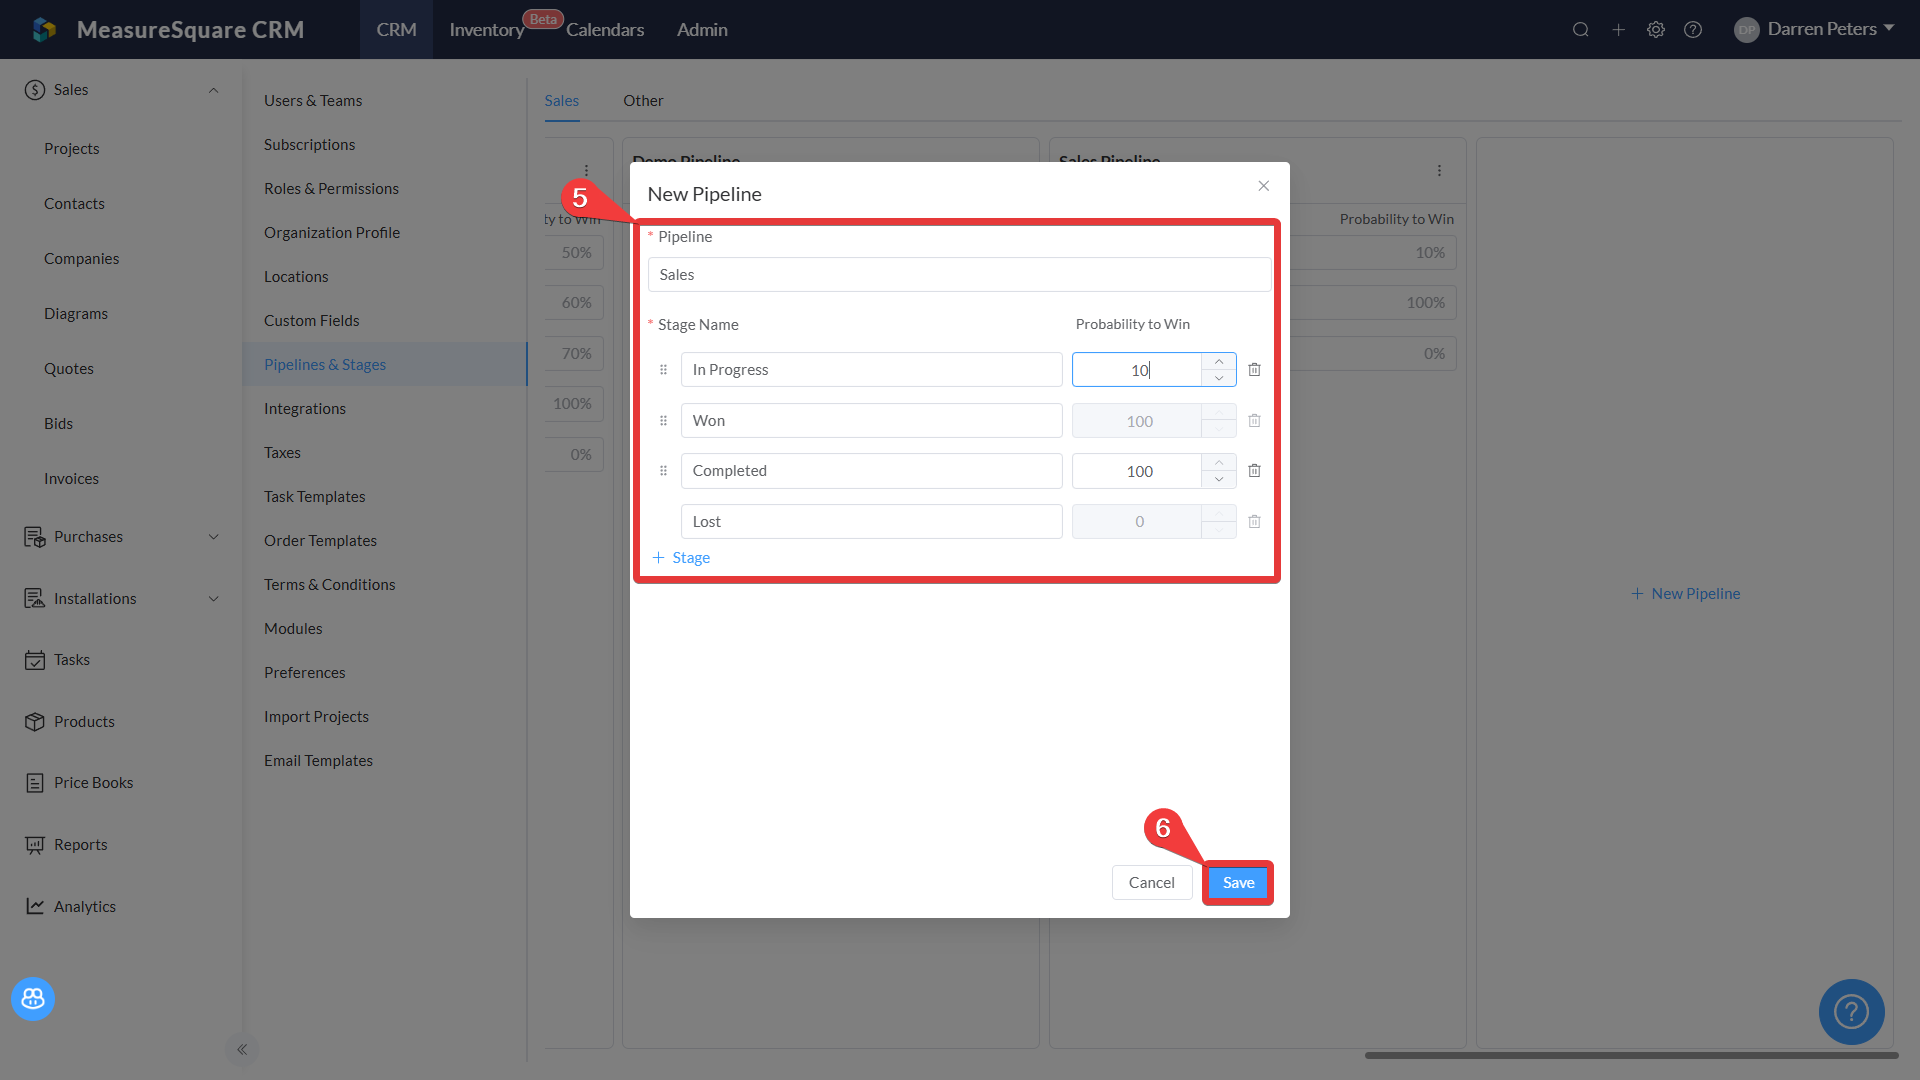Collapse the sidebar with double-chevron icon

pyautogui.click(x=242, y=1049)
